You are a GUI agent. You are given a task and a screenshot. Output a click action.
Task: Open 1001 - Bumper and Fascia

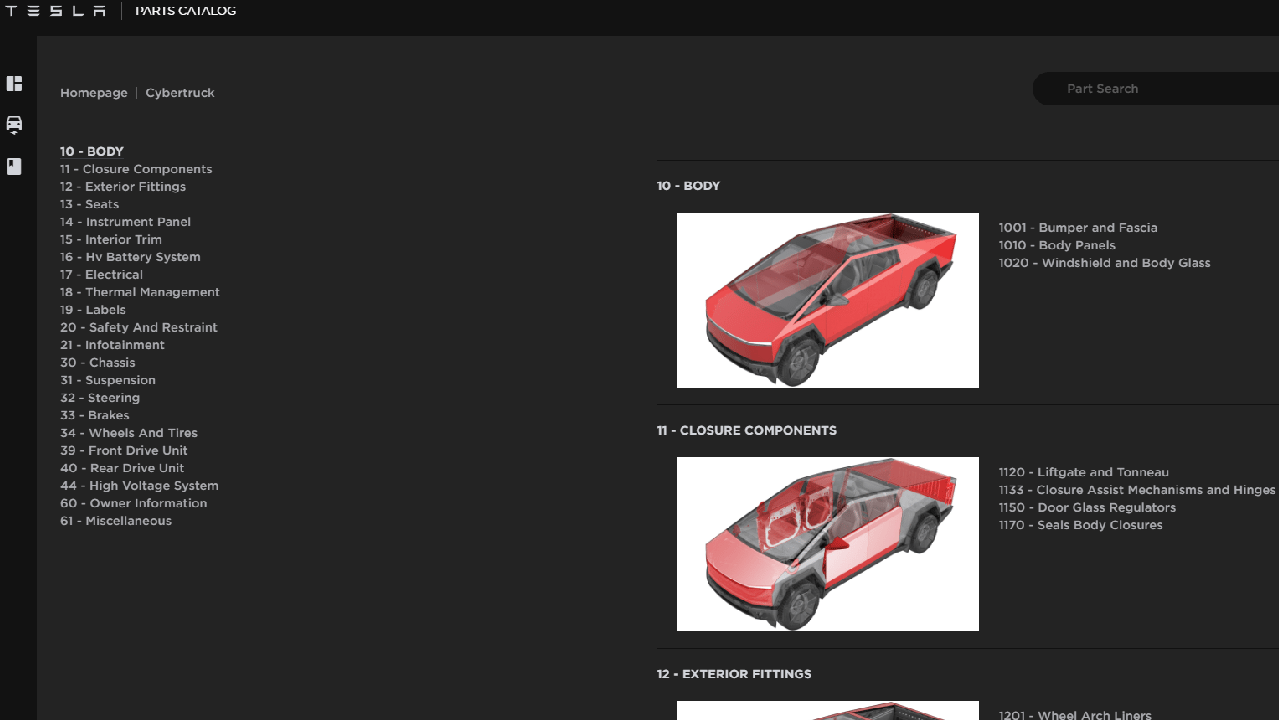point(1078,228)
